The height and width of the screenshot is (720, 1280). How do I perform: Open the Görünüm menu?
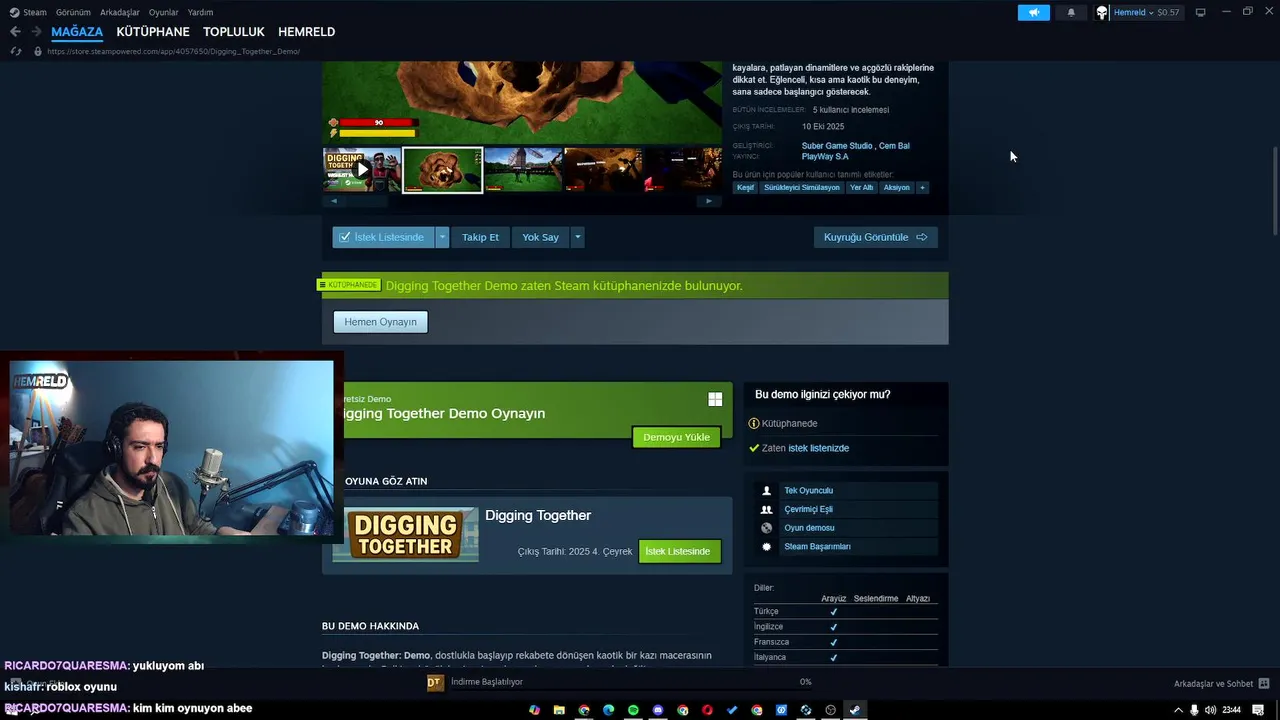point(73,12)
